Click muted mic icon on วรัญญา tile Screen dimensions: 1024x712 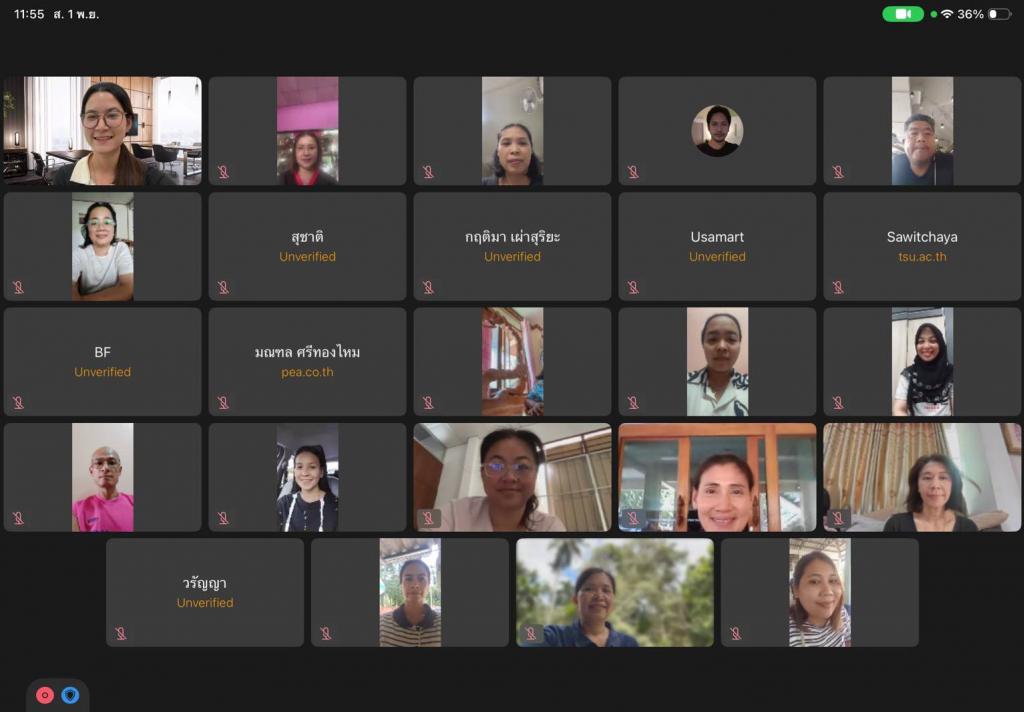[x=121, y=634]
